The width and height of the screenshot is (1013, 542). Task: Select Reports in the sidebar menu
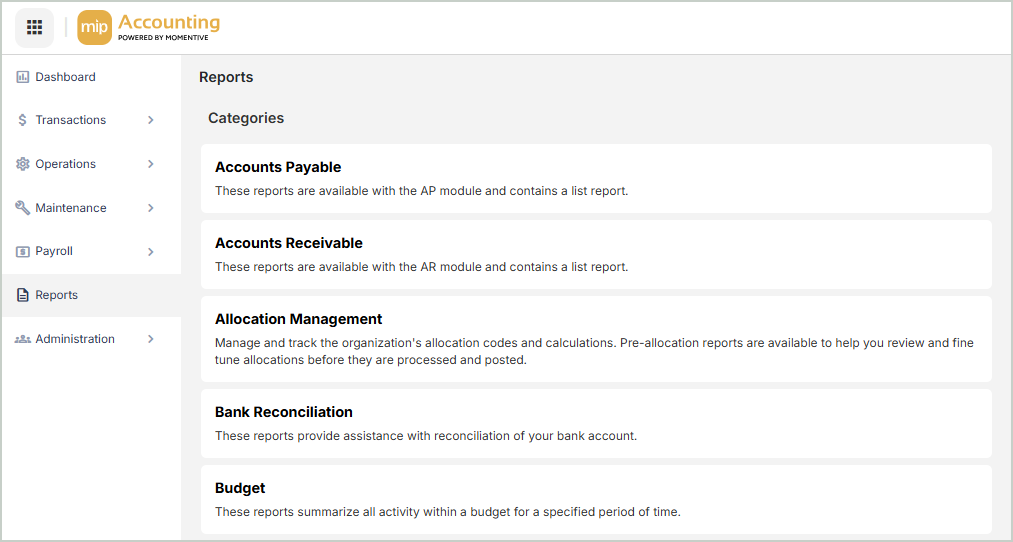point(57,295)
